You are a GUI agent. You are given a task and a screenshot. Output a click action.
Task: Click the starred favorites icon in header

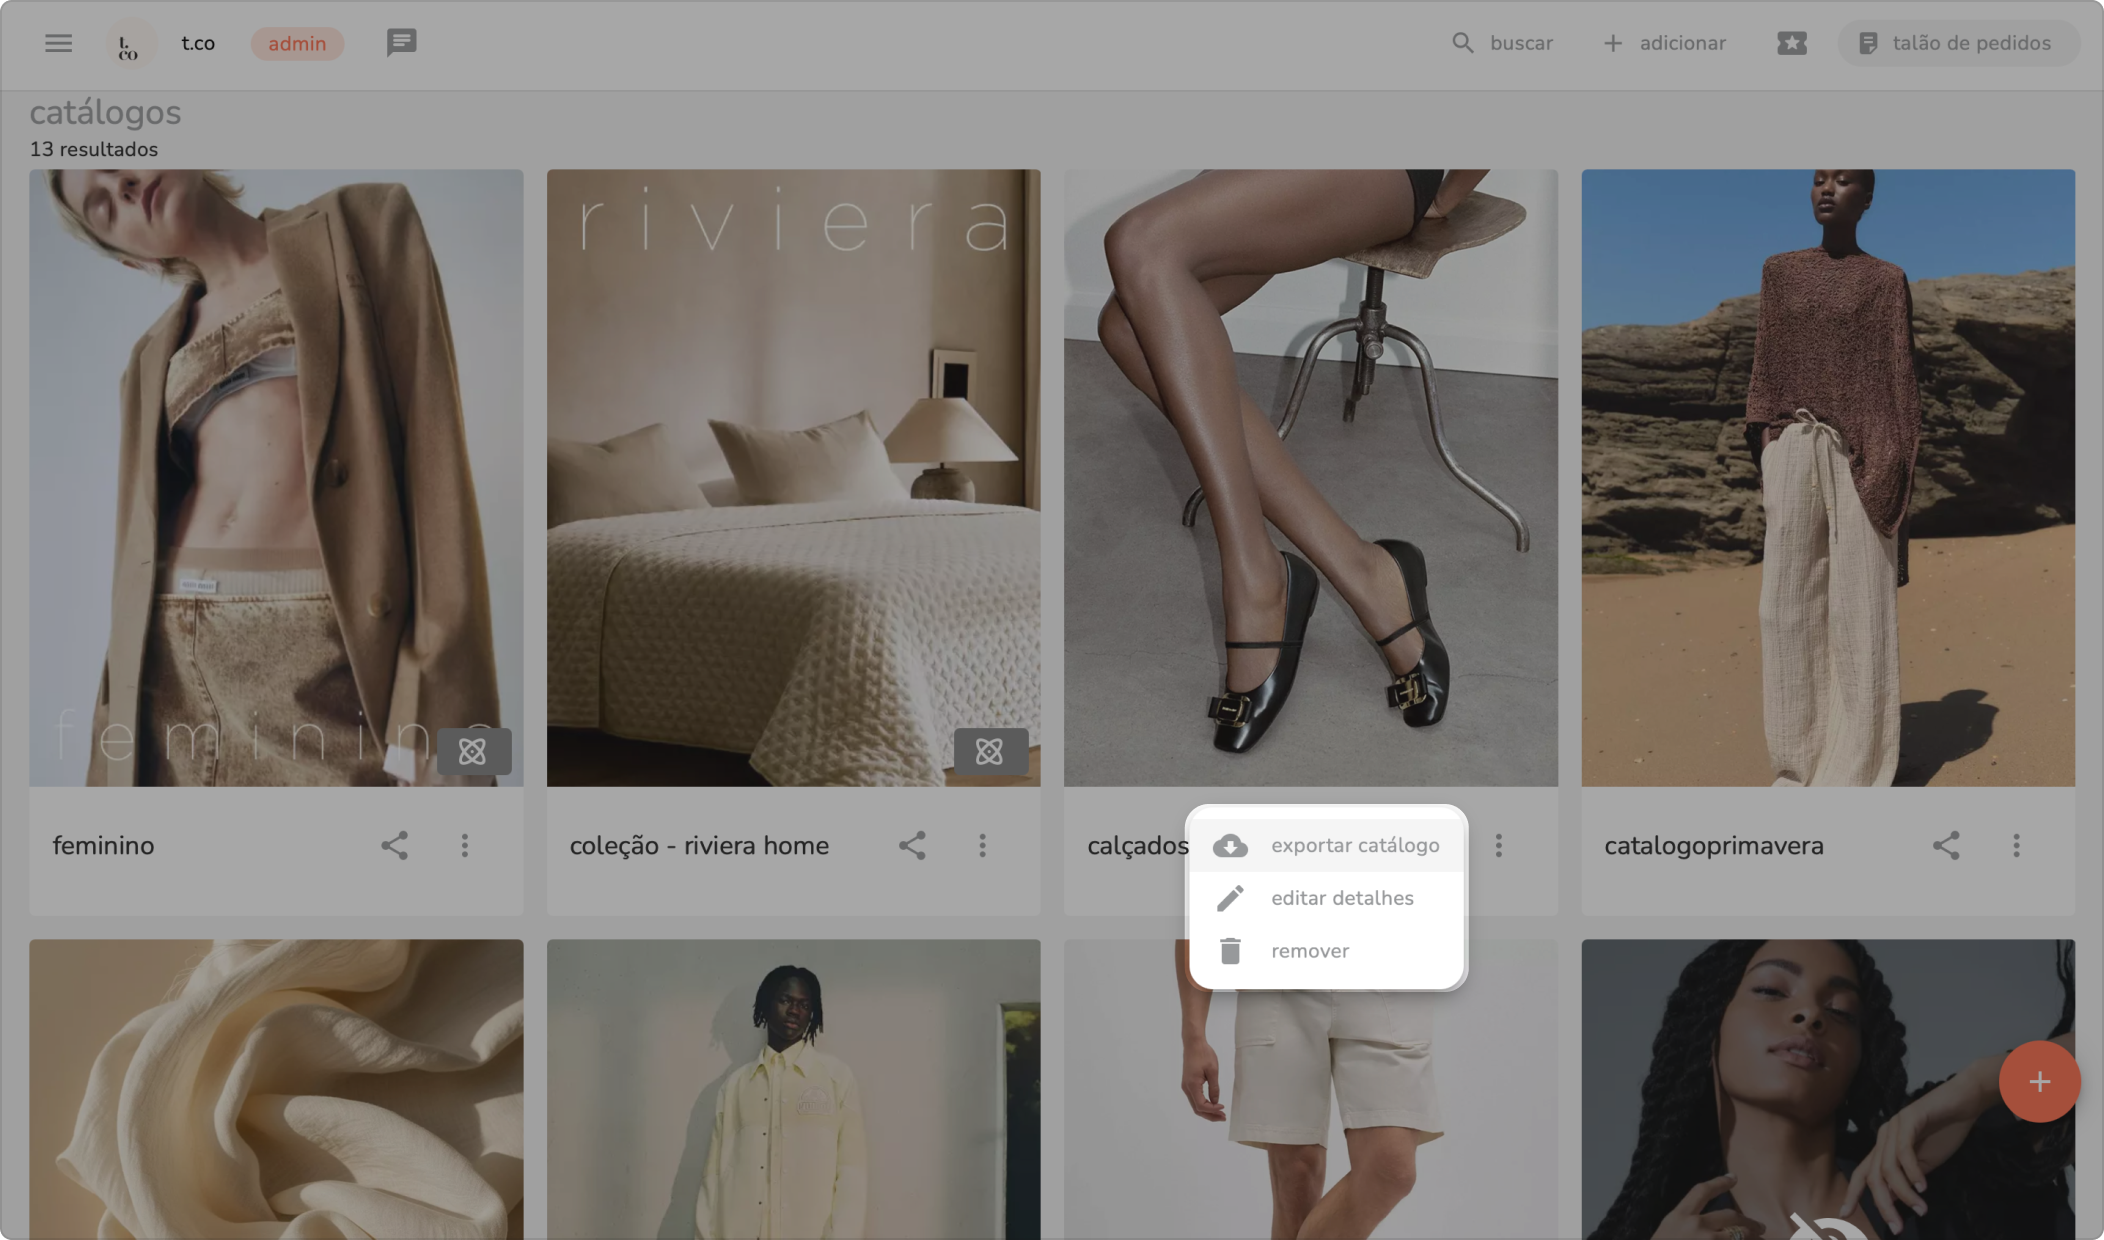(x=1791, y=43)
